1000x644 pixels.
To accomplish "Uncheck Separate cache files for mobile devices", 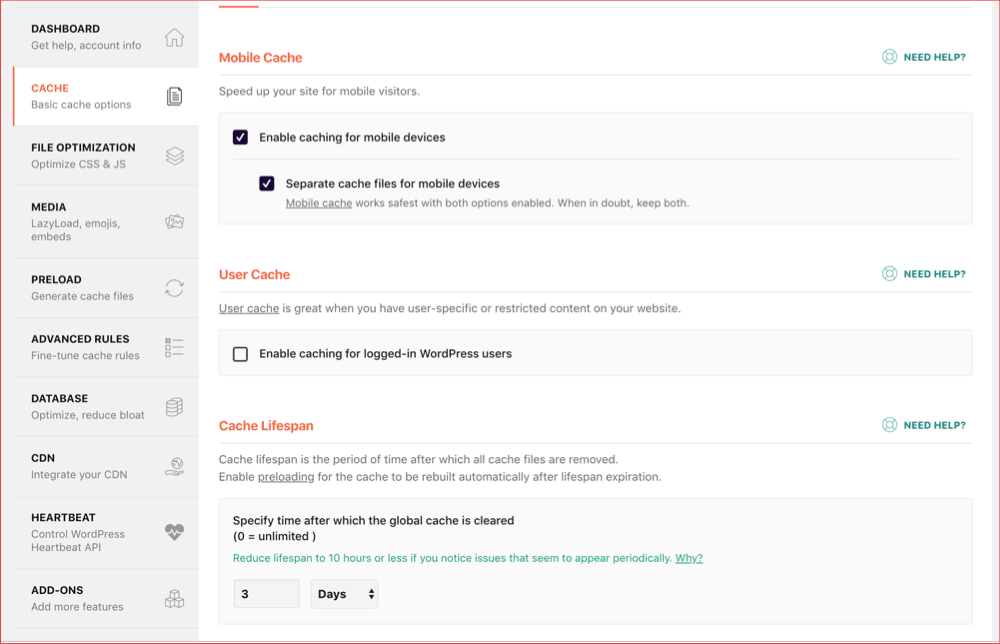I will click(x=267, y=184).
